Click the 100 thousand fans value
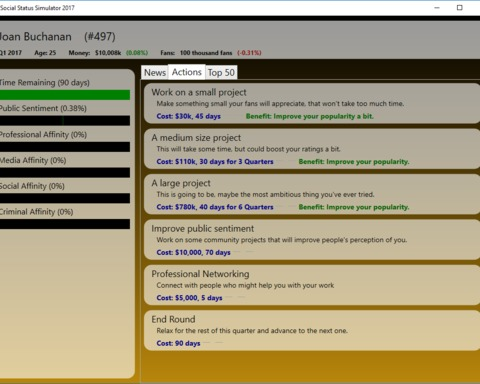Image resolution: width=480 pixels, height=384 pixels. click(x=206, y=53)
